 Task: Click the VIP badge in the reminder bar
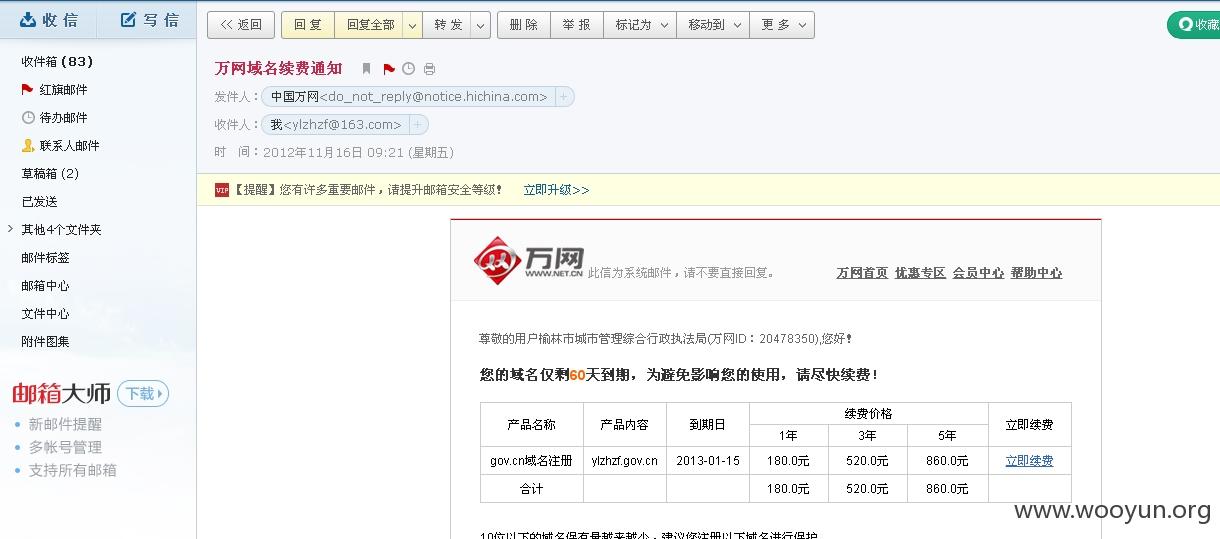click(222, 190)
